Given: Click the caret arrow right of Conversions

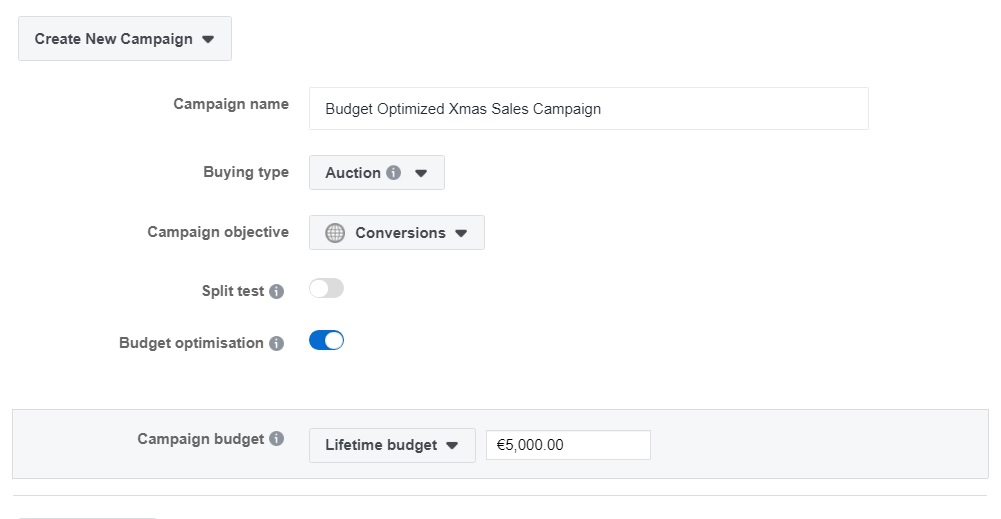Looking at the screenshot, I should [x=461, y=233].
